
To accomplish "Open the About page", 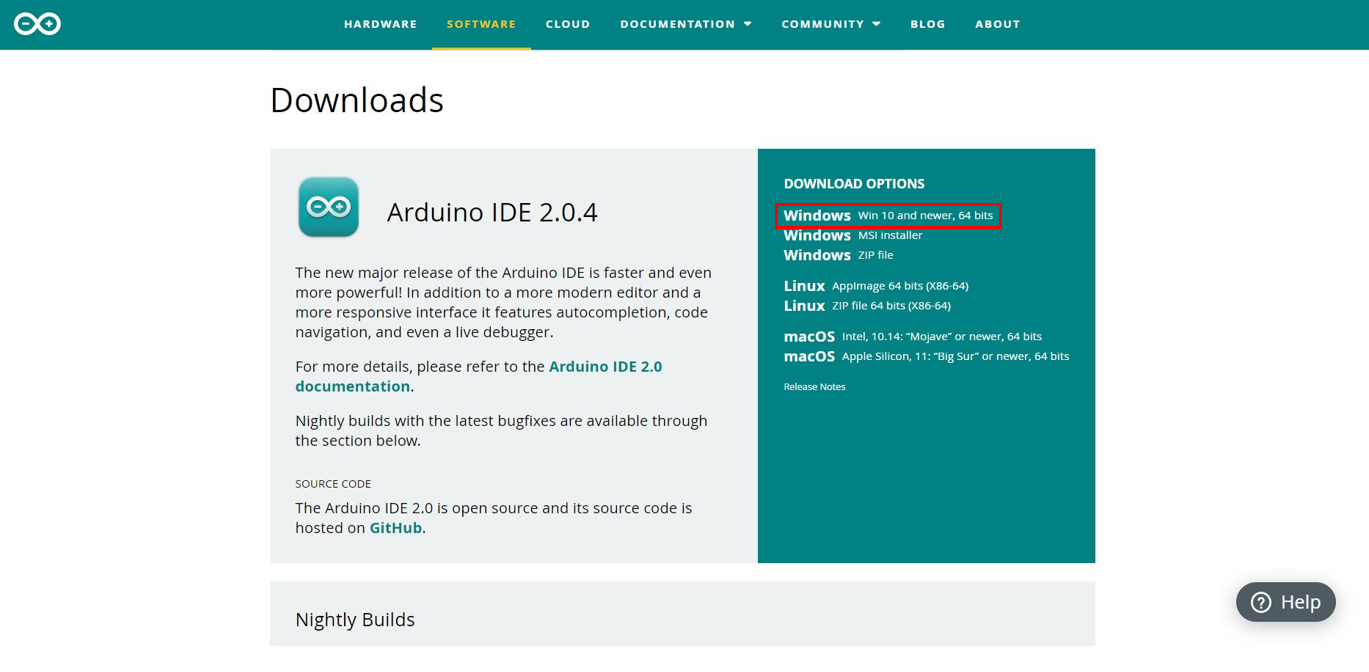I will pos(998,24).
